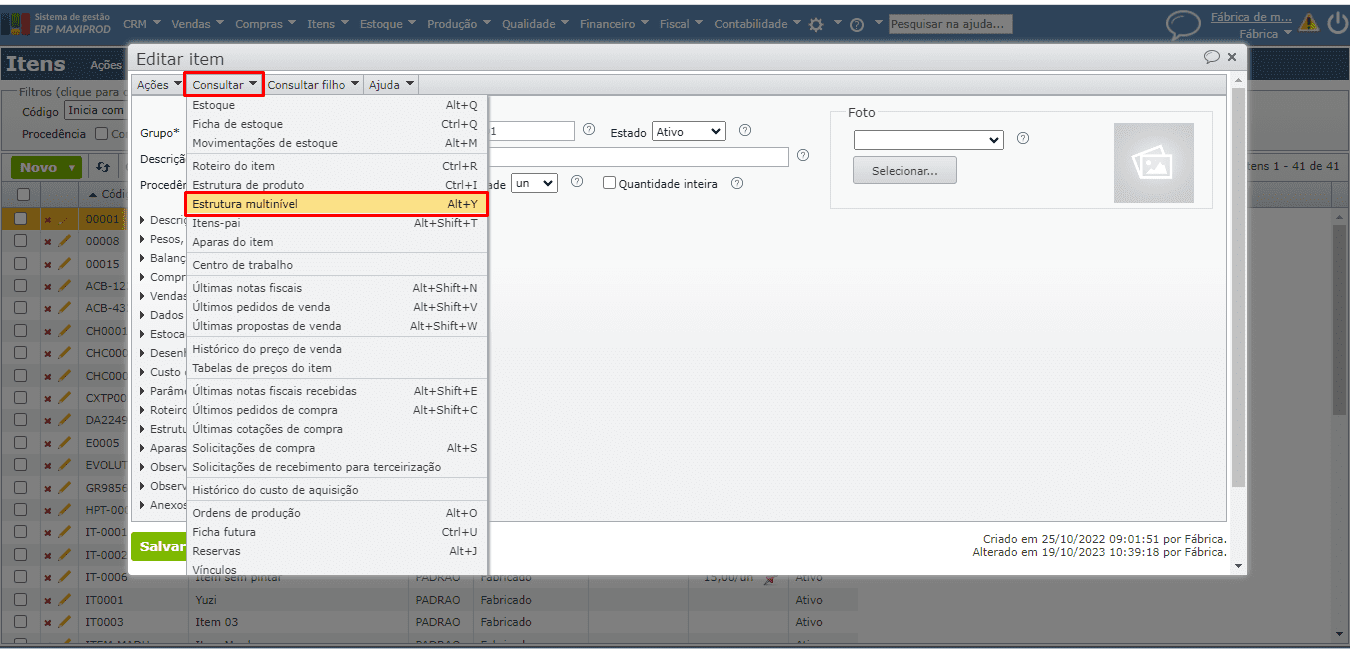1350x649 pixels.
Task: Choose Ficha de estoque menu entry
Action: point(337,124)
